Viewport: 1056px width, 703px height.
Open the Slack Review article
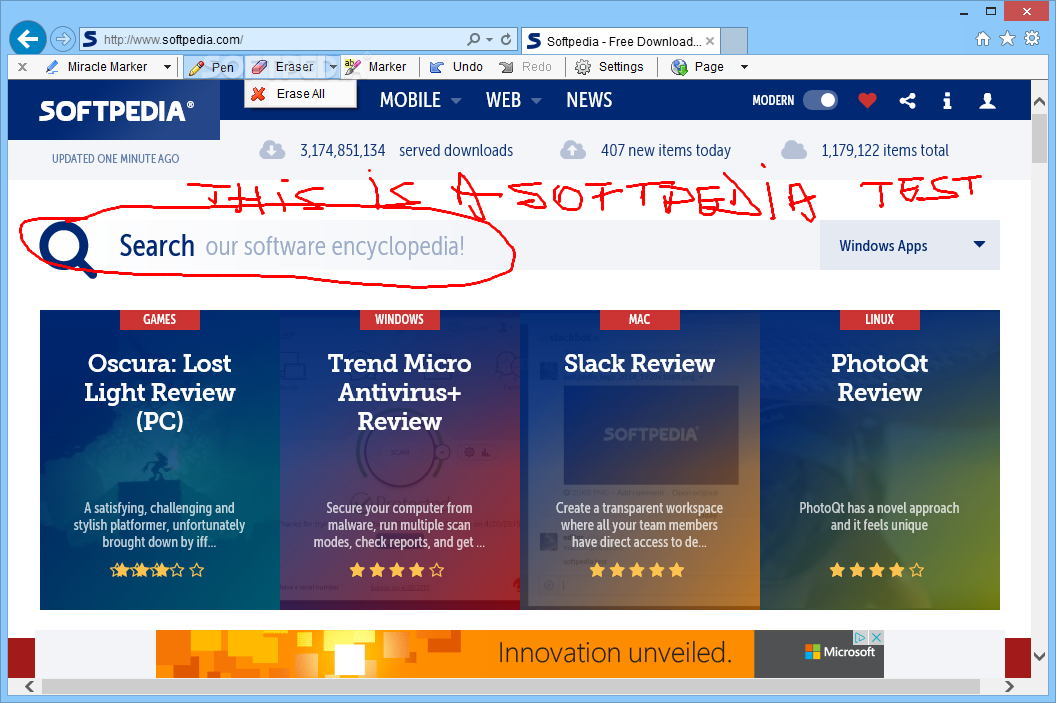click(639, 364)
